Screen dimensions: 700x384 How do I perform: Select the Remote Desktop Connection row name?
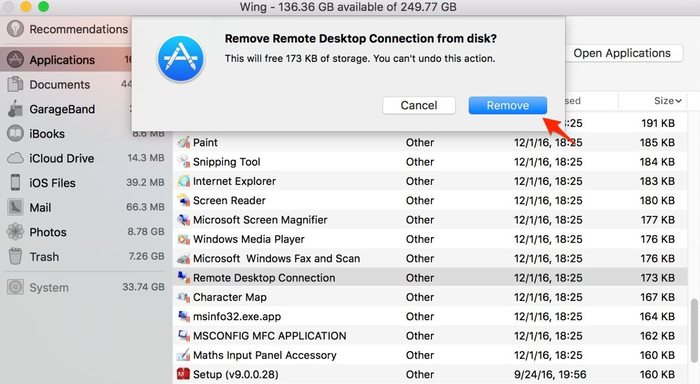[x=264, y=278]
